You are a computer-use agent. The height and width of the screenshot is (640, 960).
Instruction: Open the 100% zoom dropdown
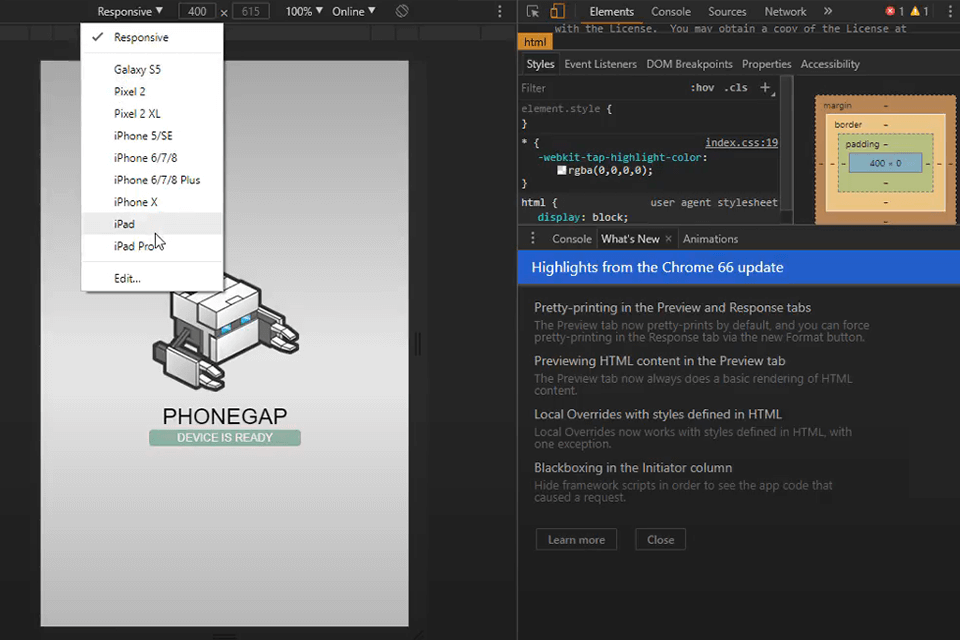point(304,12)
